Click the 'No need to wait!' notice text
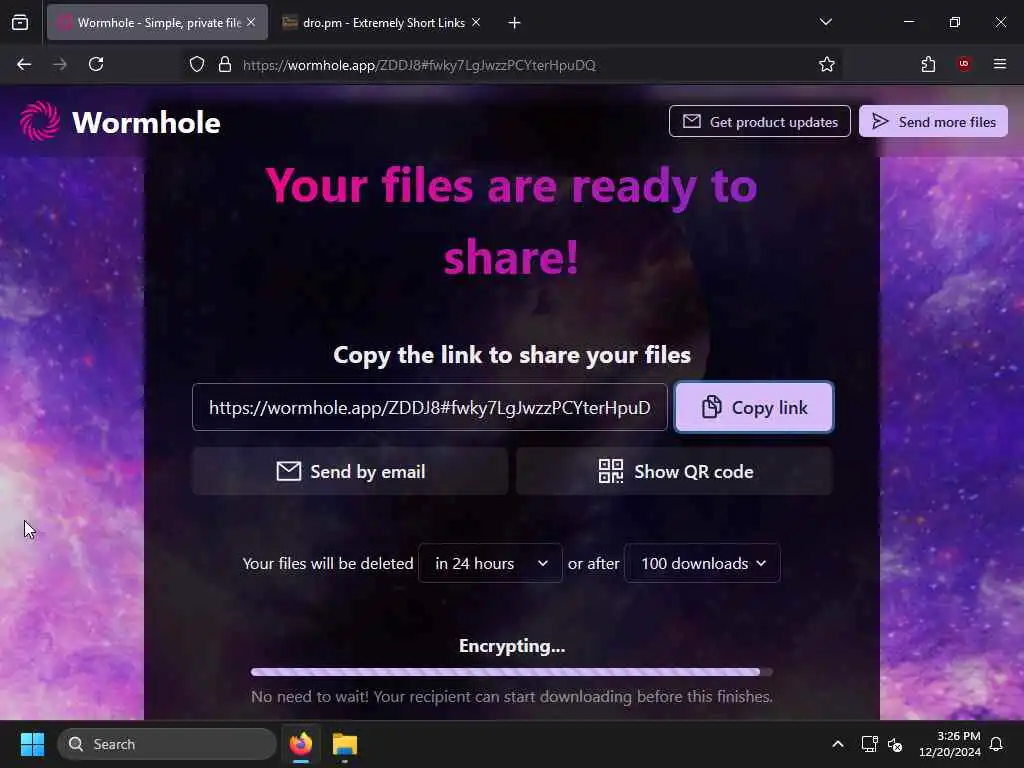Image resolution: width=1024 pixels, height=768 pixels. point(512,697)
